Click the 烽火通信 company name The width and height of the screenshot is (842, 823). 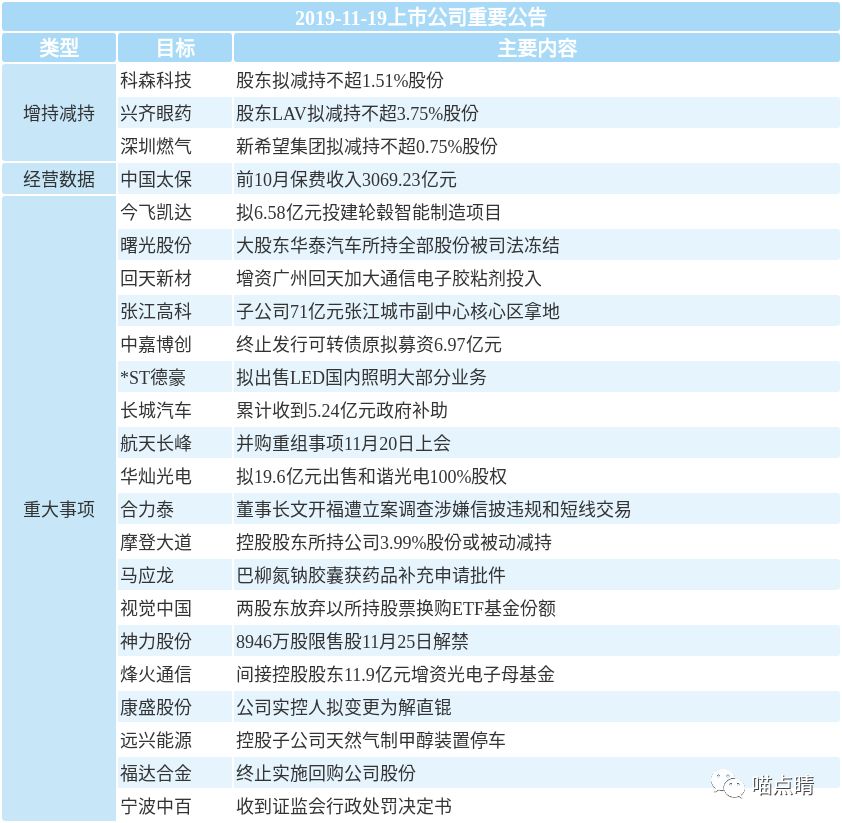pos(156,674)
